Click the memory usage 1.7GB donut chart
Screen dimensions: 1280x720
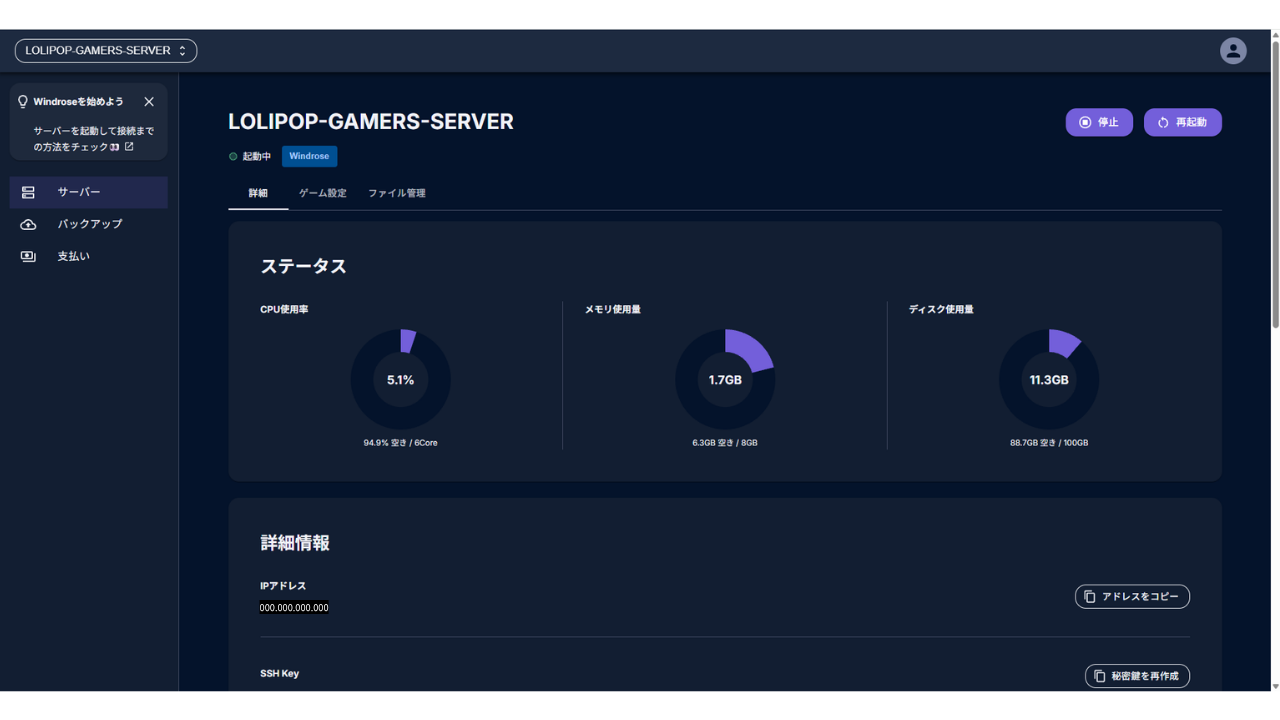(725, 380)
